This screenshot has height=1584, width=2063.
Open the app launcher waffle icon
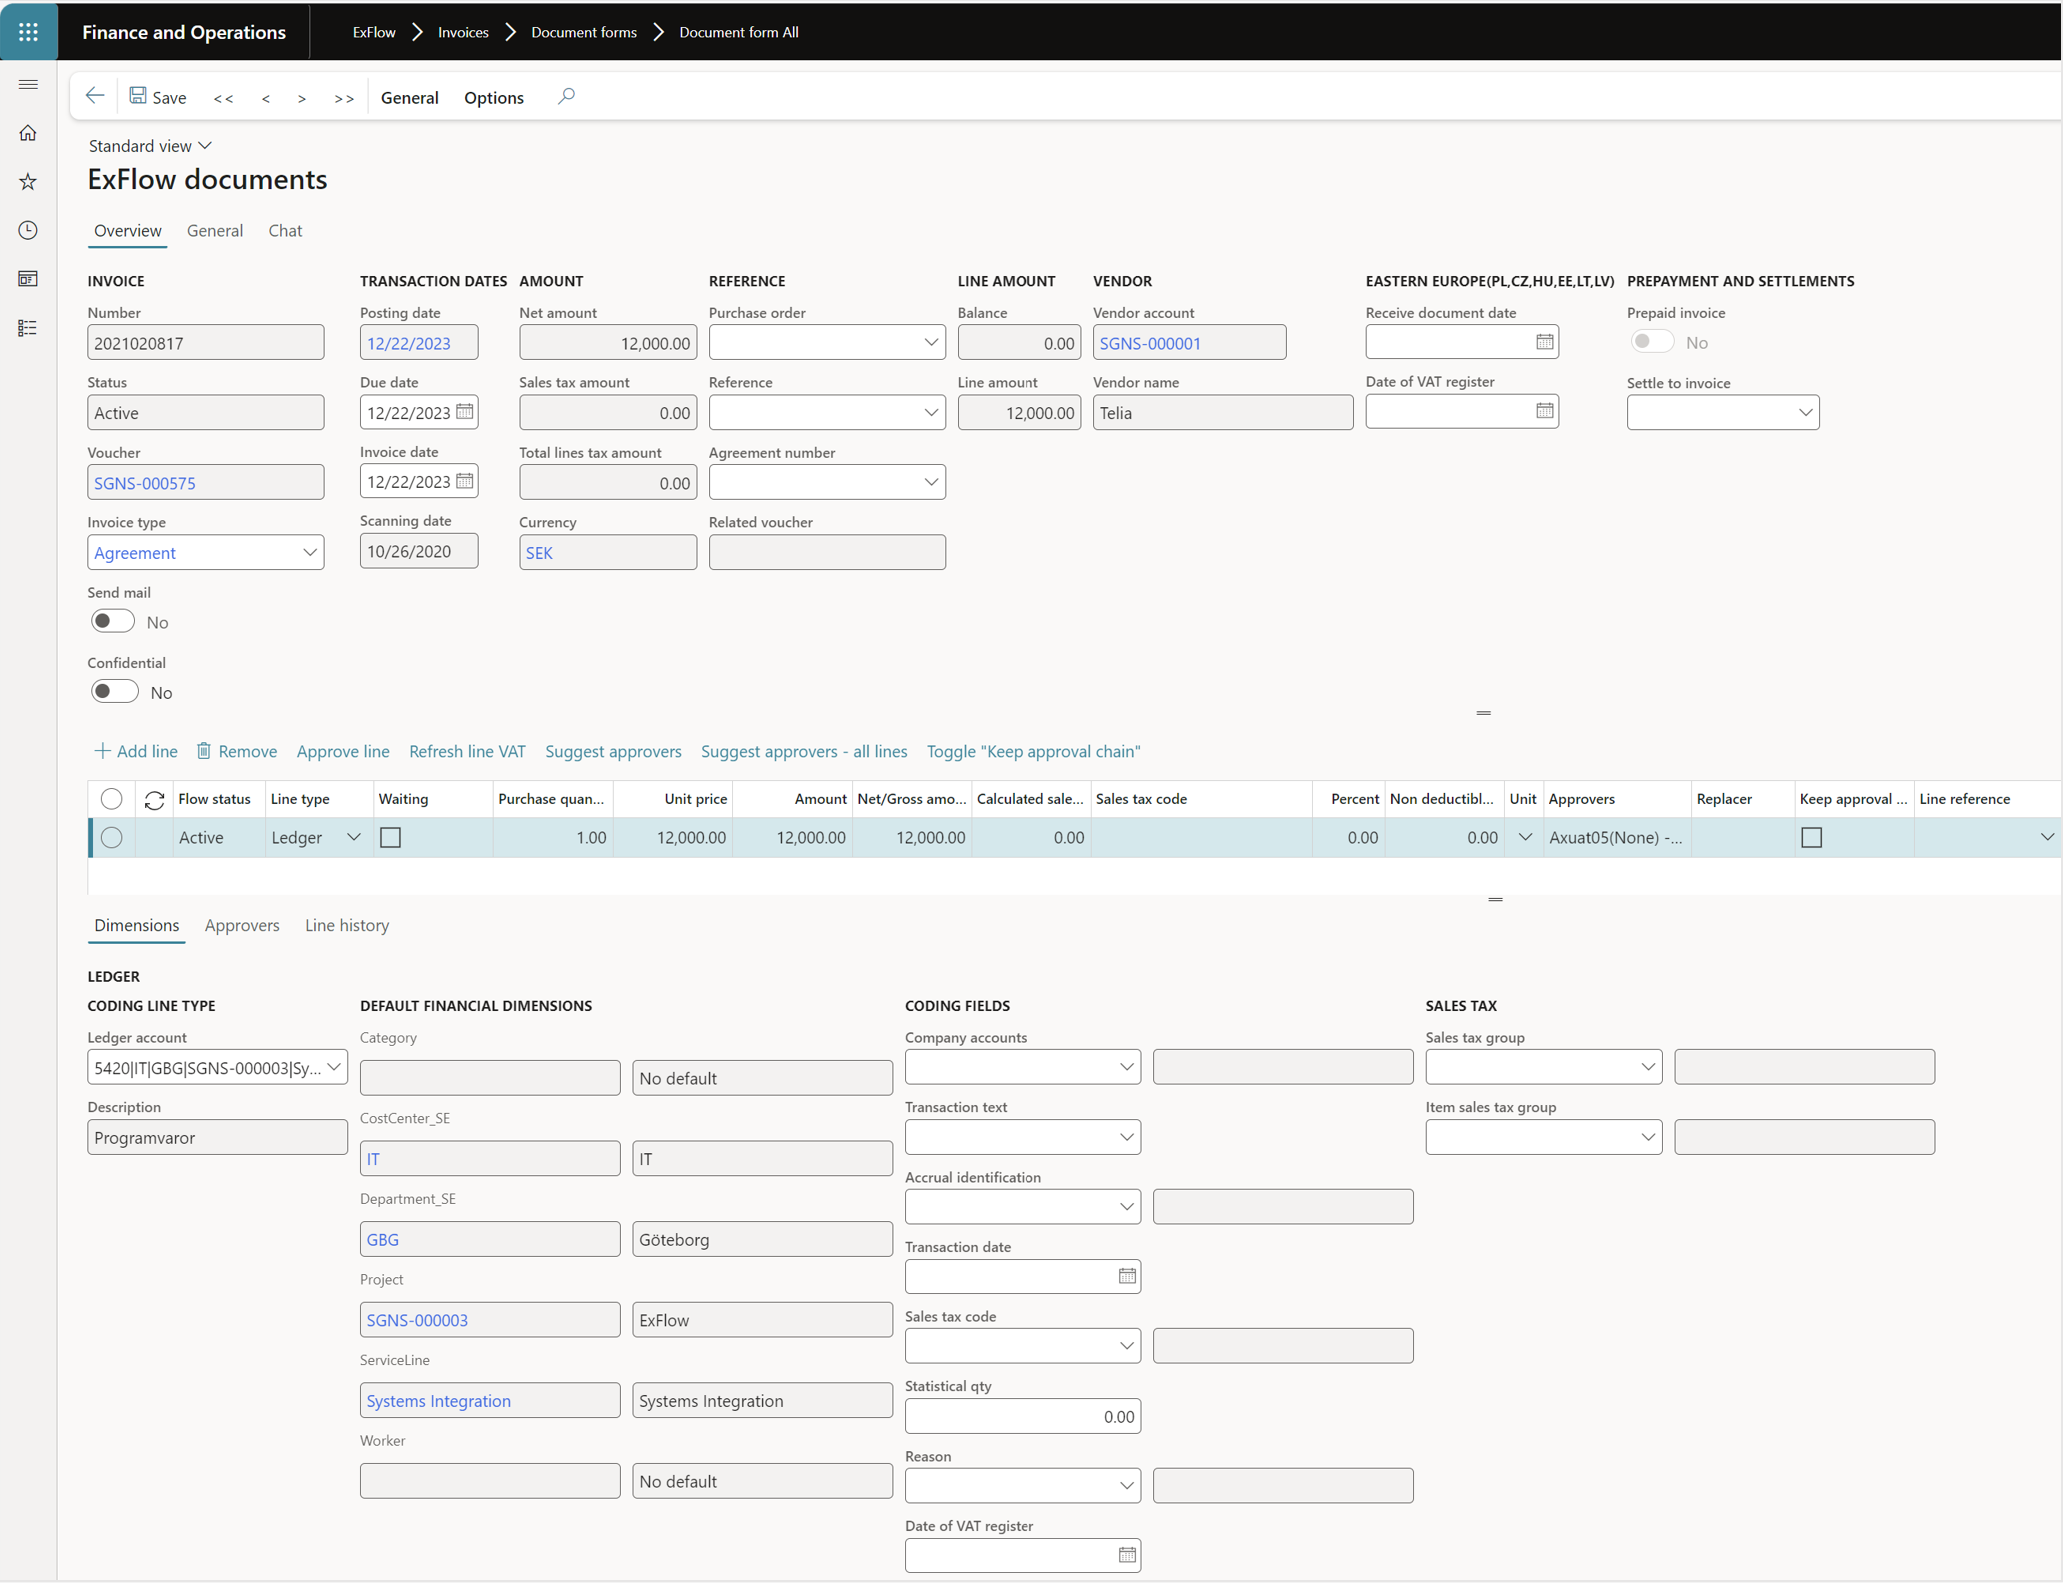(x=28, y=32)
